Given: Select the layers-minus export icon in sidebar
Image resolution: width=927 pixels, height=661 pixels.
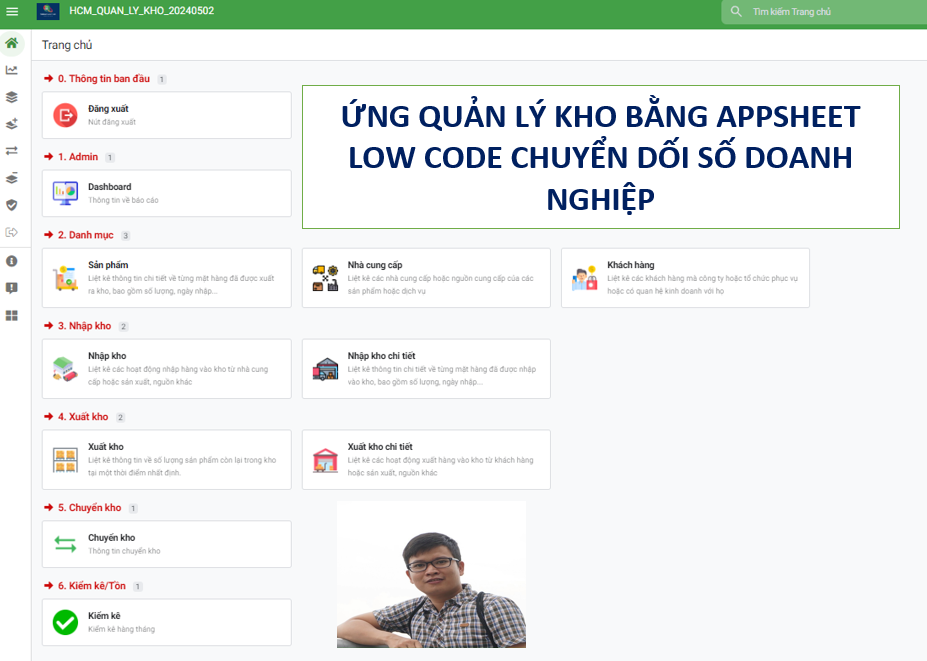Looking at the screenshot, I should coord(12,178).
